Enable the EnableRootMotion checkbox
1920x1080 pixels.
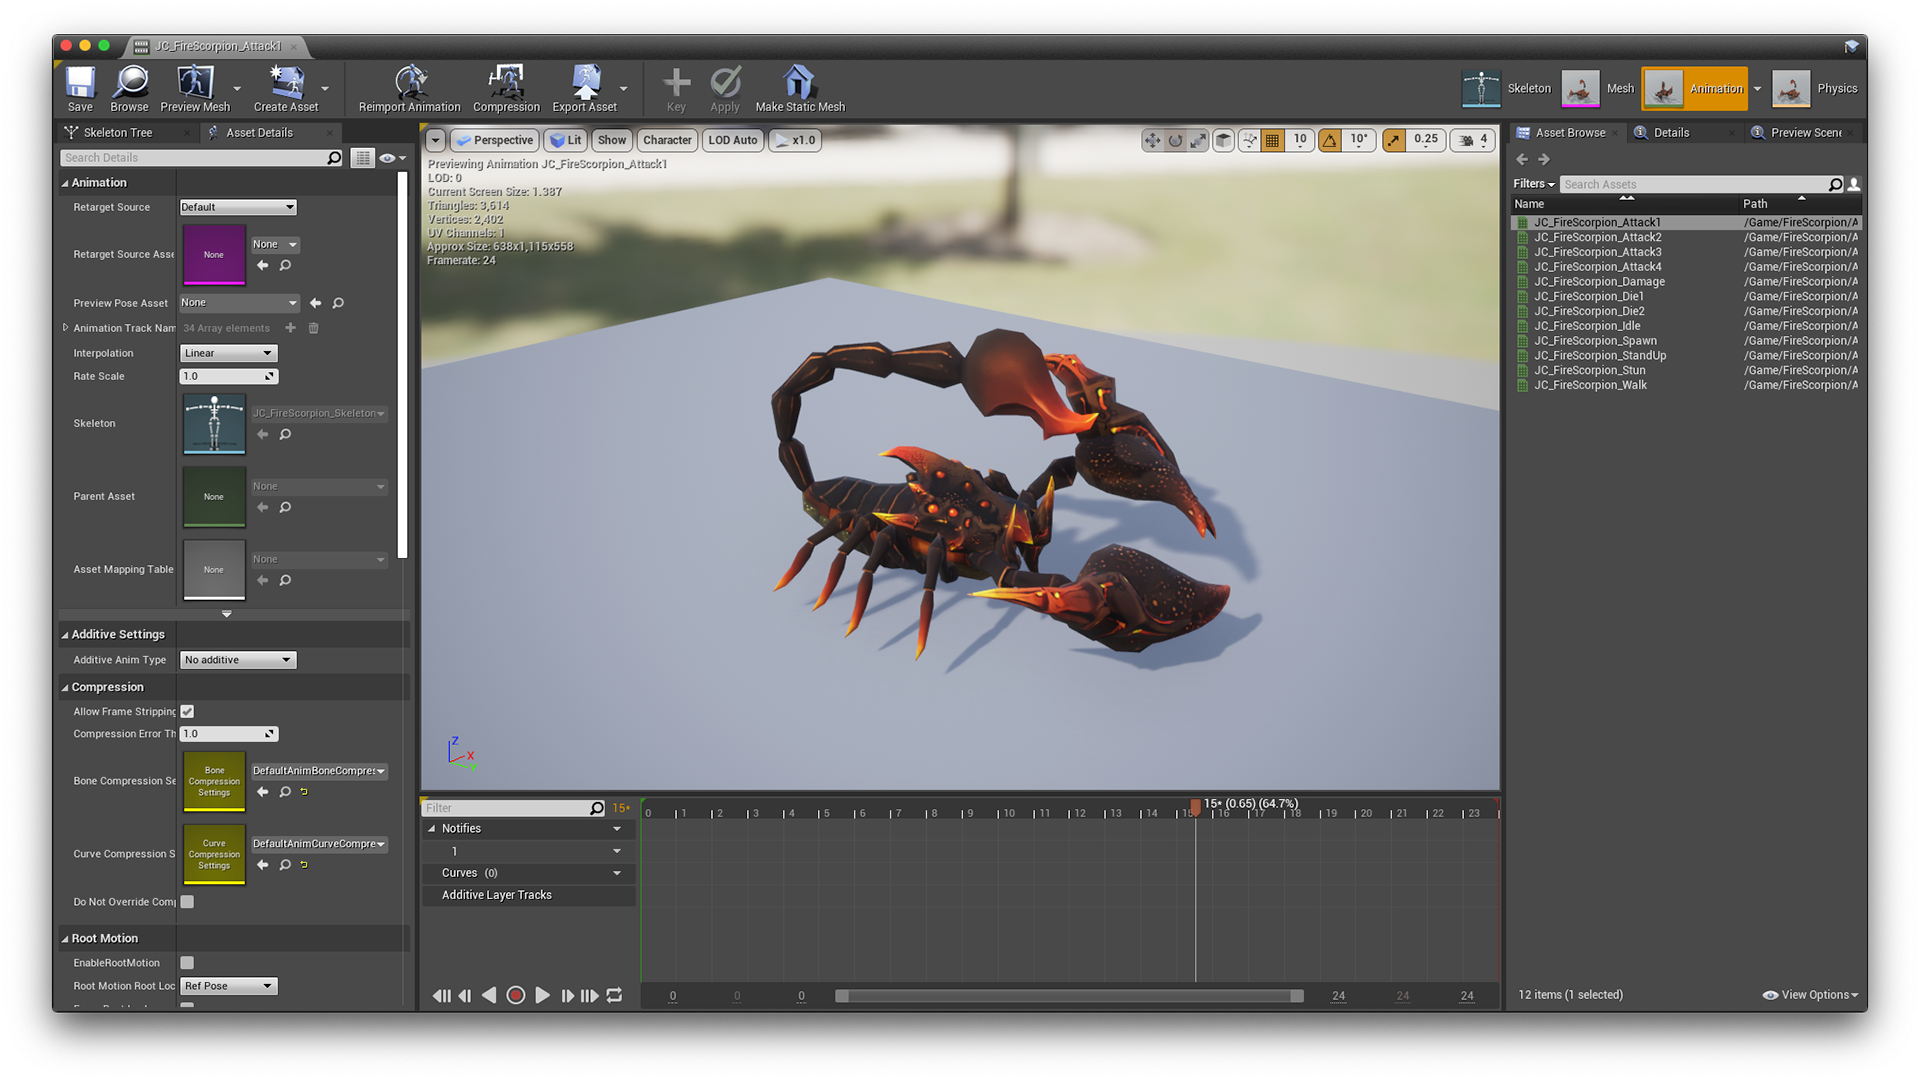click(187, 962)
